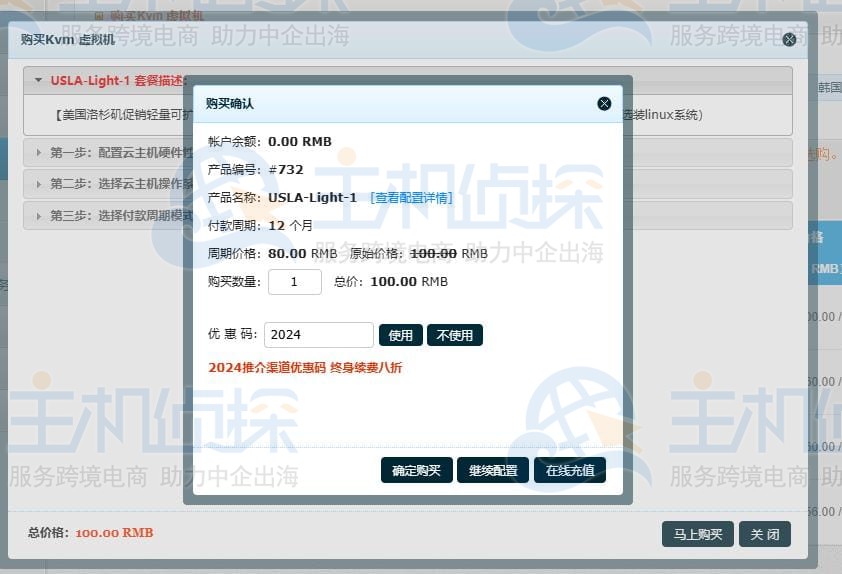Focus the 优惠码 coupon code field
The height and width of the screenshot is (574, 842).
click(x=319, y=335)
